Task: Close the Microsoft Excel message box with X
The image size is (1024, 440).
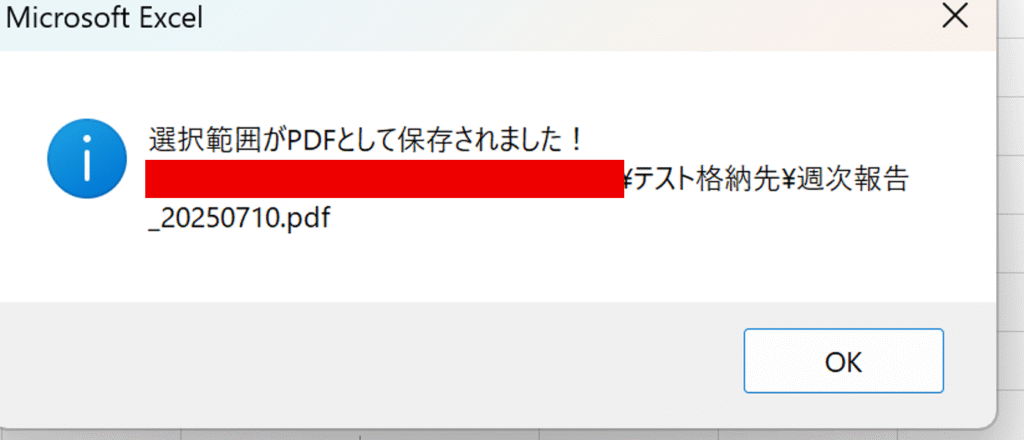Action: (955, 16)
